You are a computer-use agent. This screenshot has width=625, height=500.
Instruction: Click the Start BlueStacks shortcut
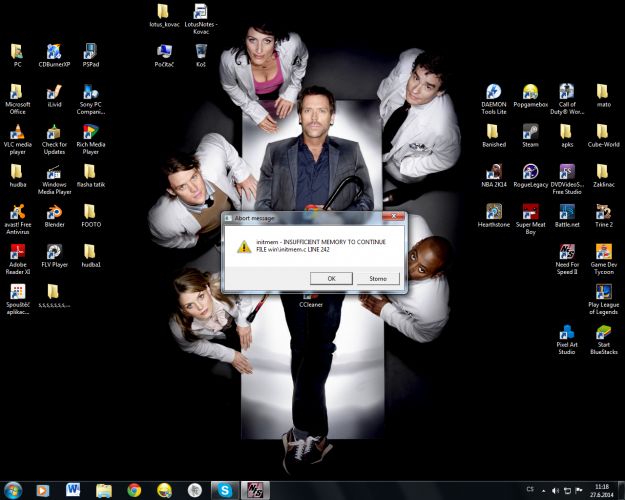tap(603, 340)
